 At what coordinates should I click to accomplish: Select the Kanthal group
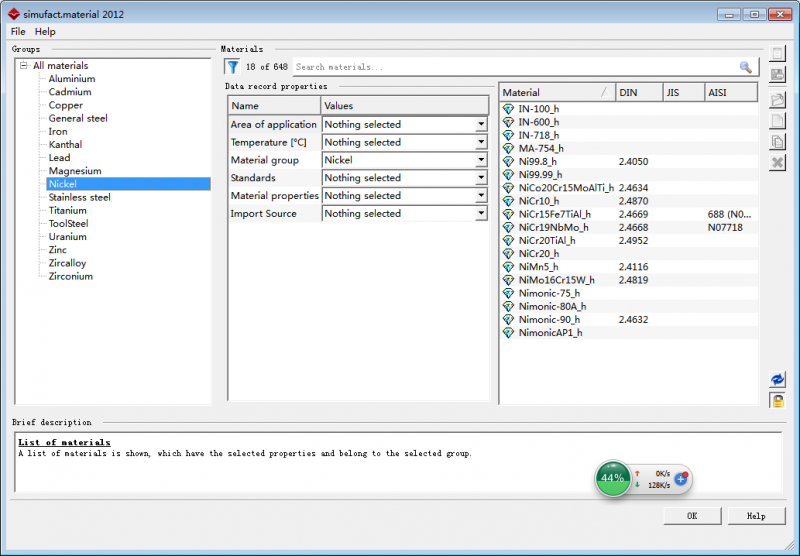point(65,144)
